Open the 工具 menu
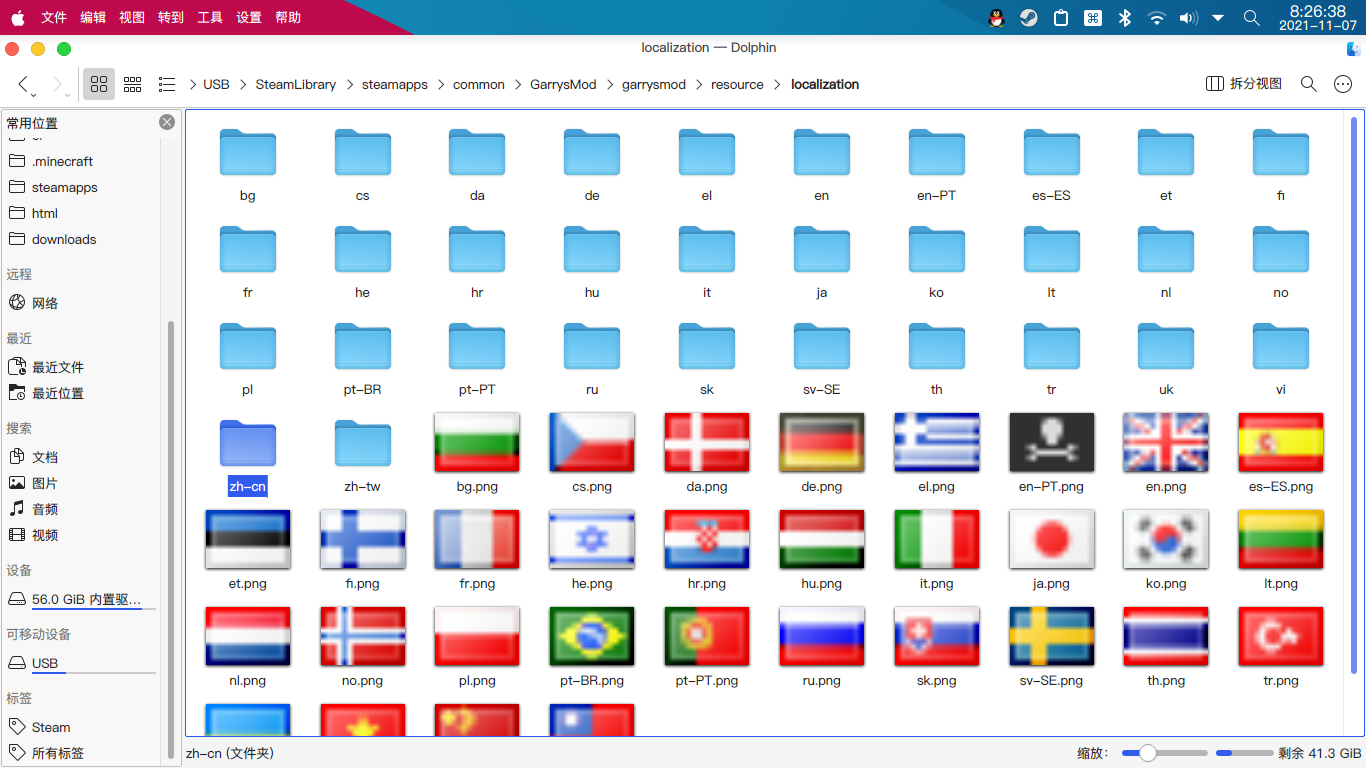1366x768 pixels. (209, 17)
